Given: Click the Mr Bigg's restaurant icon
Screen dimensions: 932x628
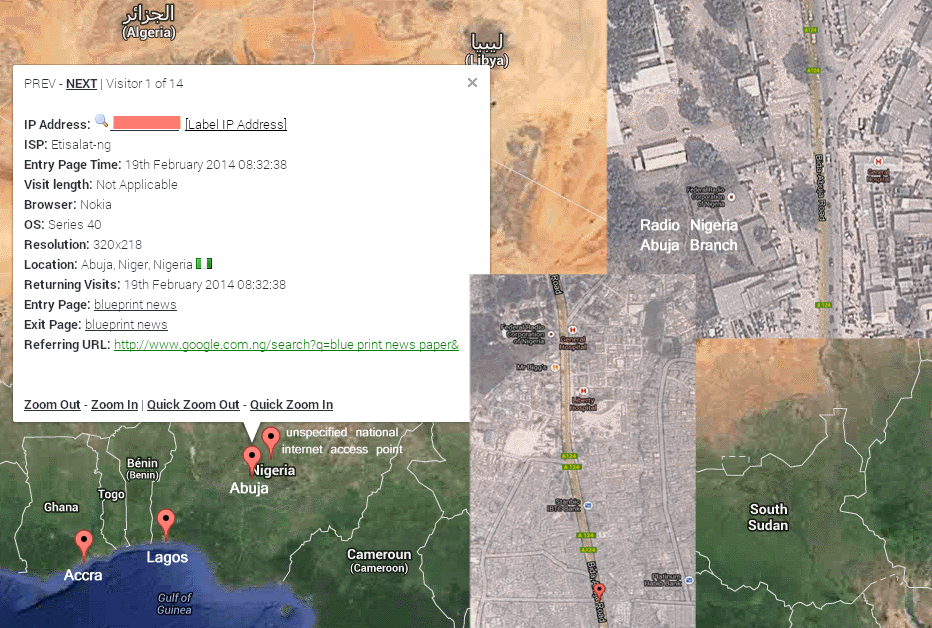Looking at the screenshot, I should point(556,368).
